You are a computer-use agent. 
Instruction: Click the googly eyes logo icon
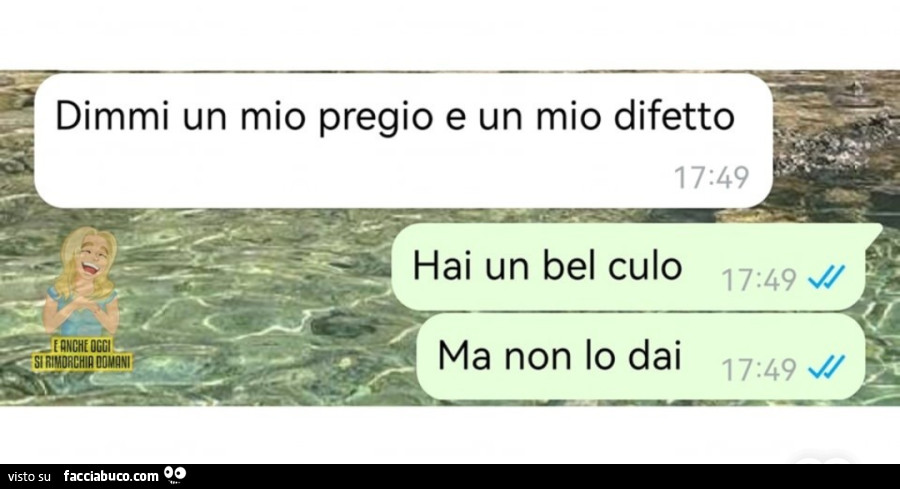(174, 474)
